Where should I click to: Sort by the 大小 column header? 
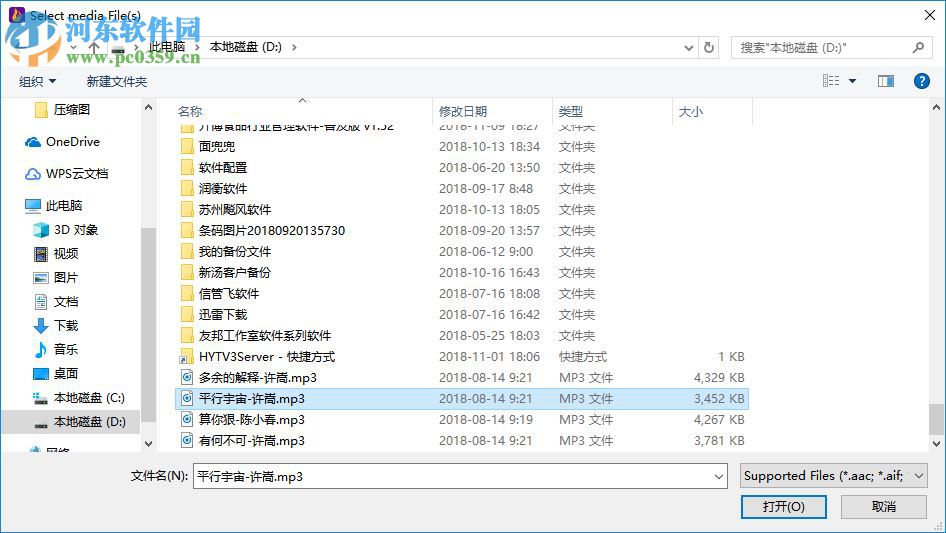tap(691, 112)
